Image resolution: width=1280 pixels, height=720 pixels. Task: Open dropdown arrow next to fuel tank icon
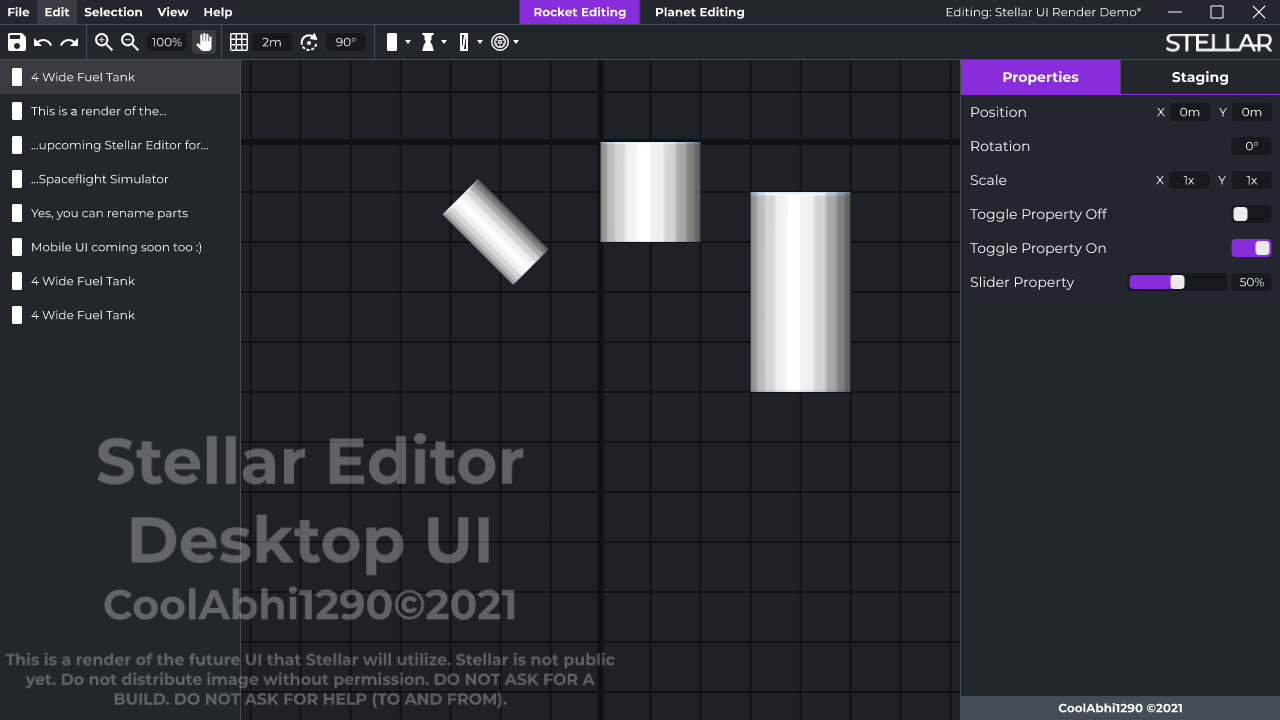pyautogui.click(x=408, y=42)
